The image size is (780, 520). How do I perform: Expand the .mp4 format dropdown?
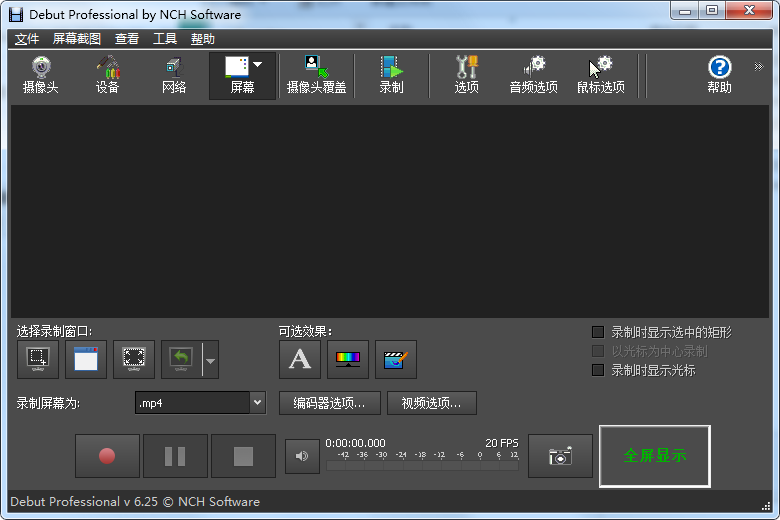258,403
